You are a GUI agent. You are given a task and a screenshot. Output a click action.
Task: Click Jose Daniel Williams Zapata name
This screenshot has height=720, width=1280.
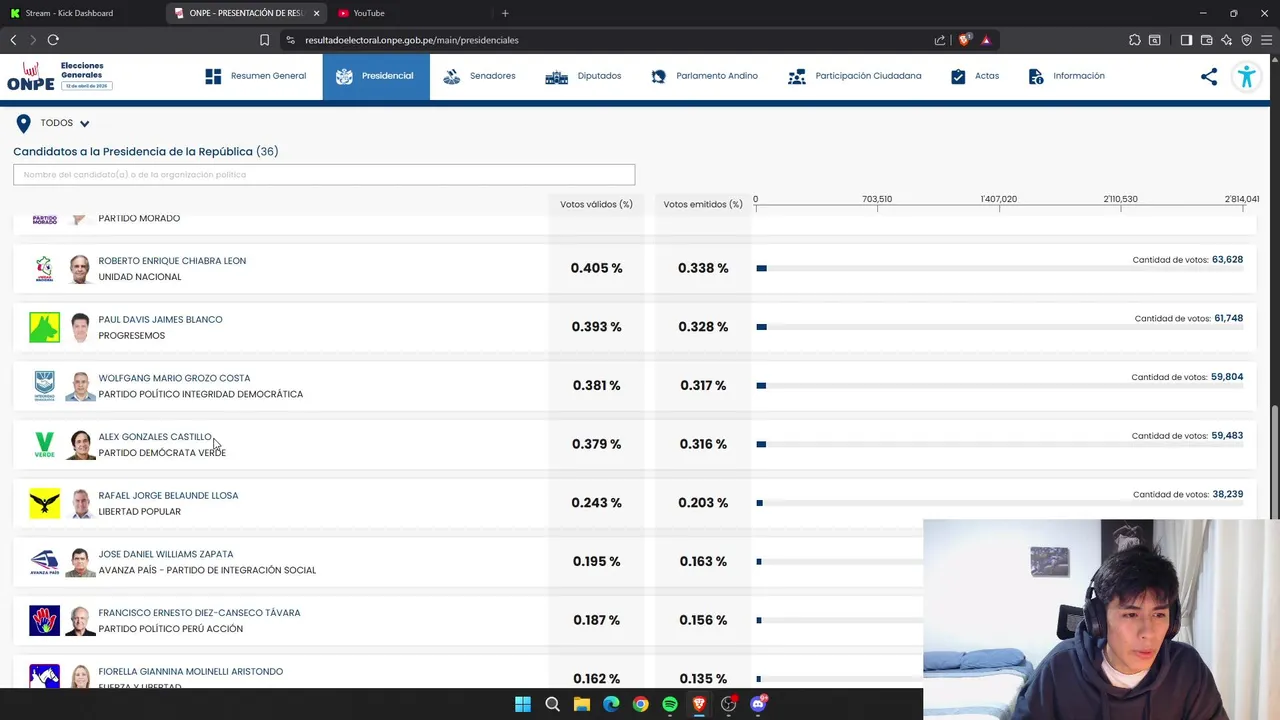166,554
